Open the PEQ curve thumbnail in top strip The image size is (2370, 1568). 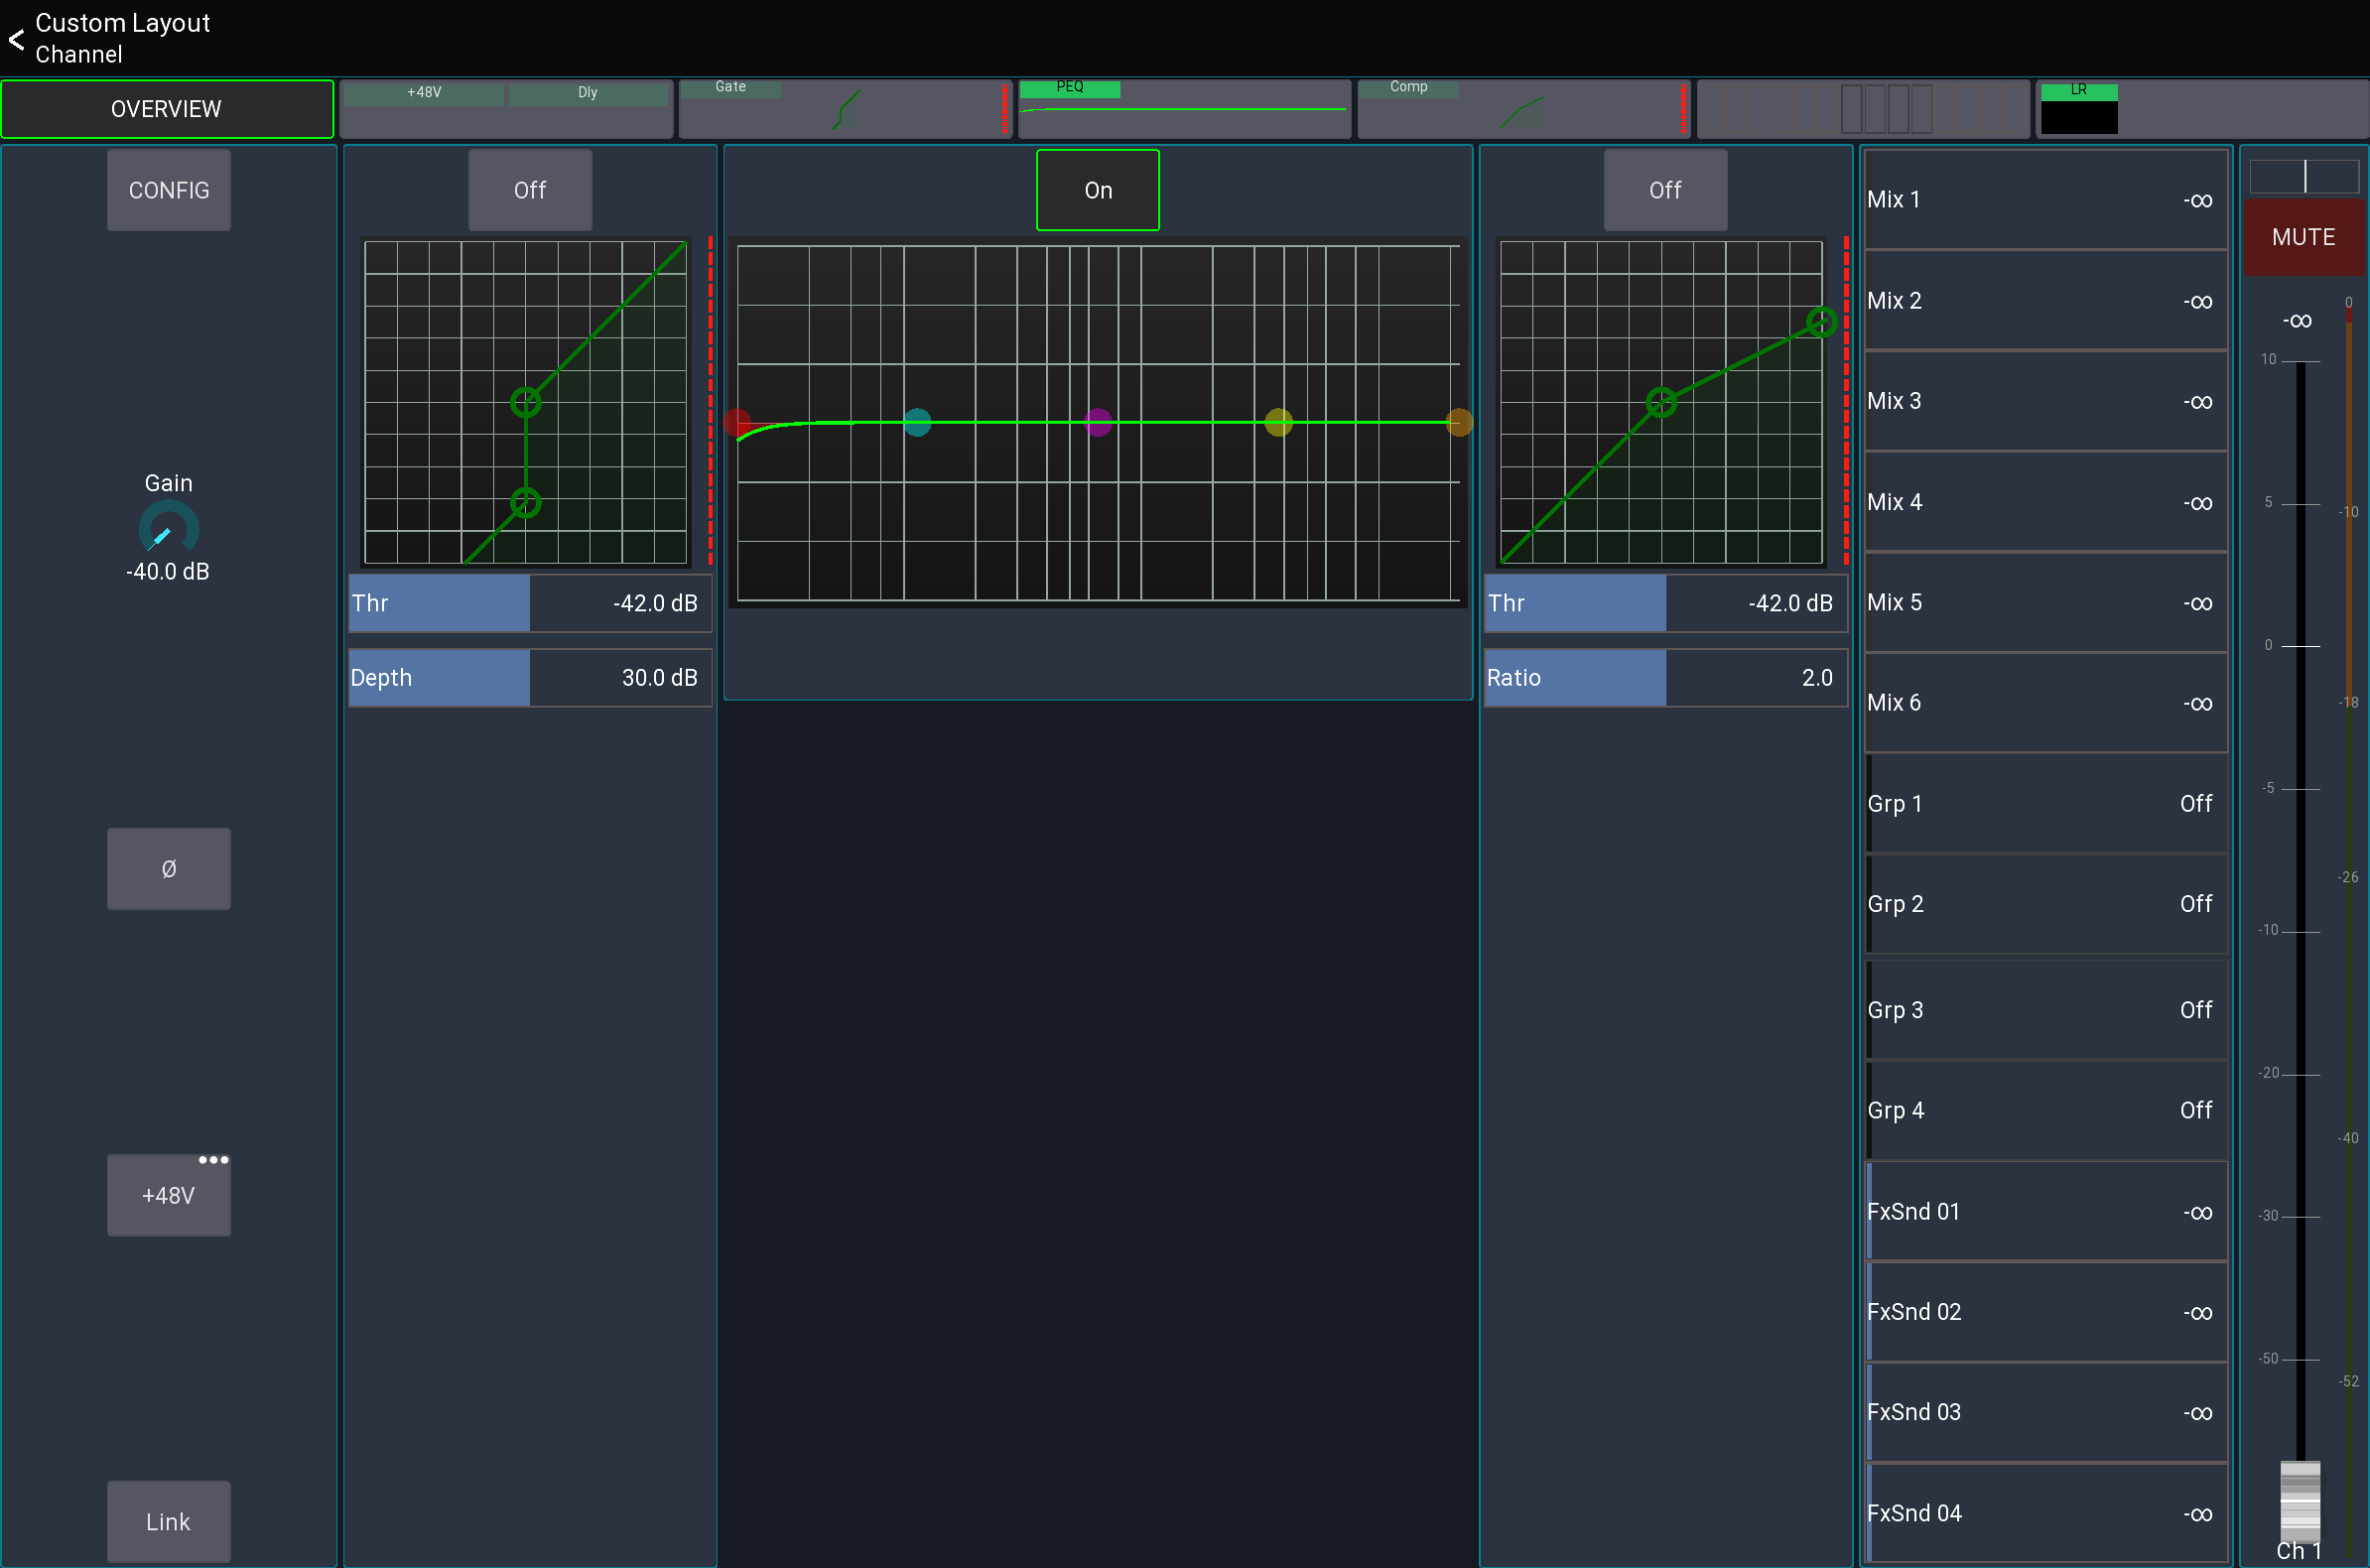pos(1184,108)
